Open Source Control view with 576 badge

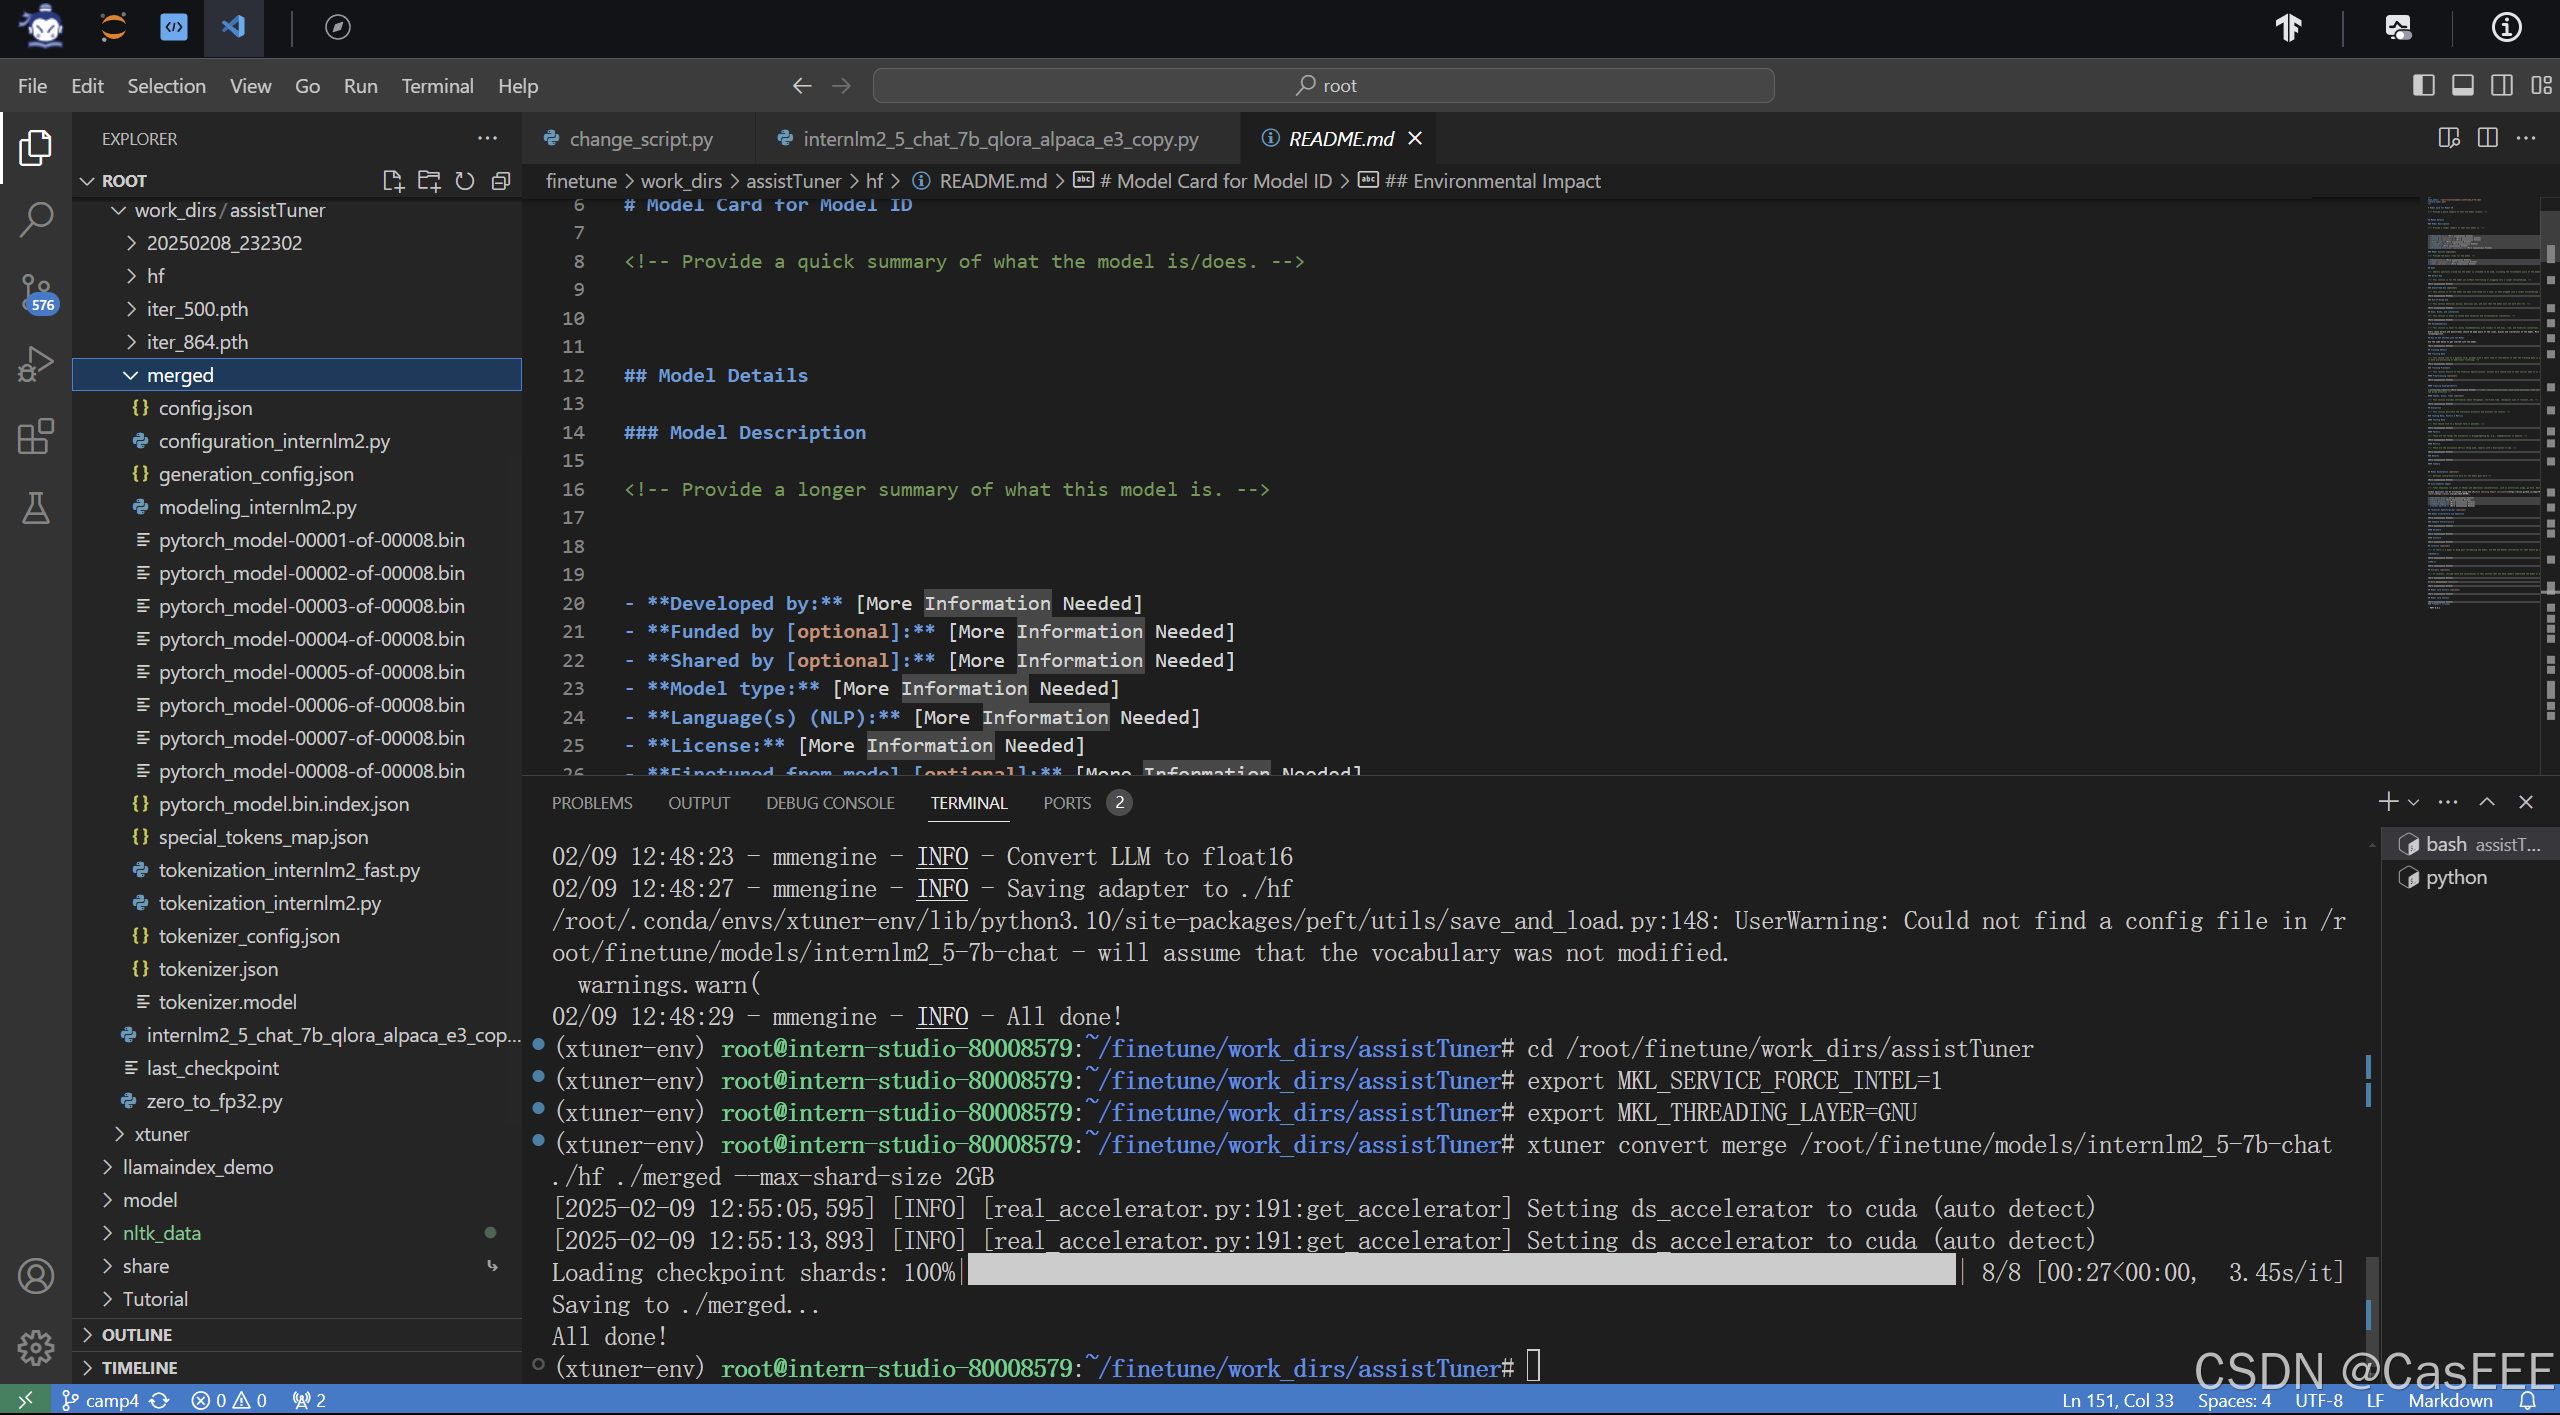36,292
